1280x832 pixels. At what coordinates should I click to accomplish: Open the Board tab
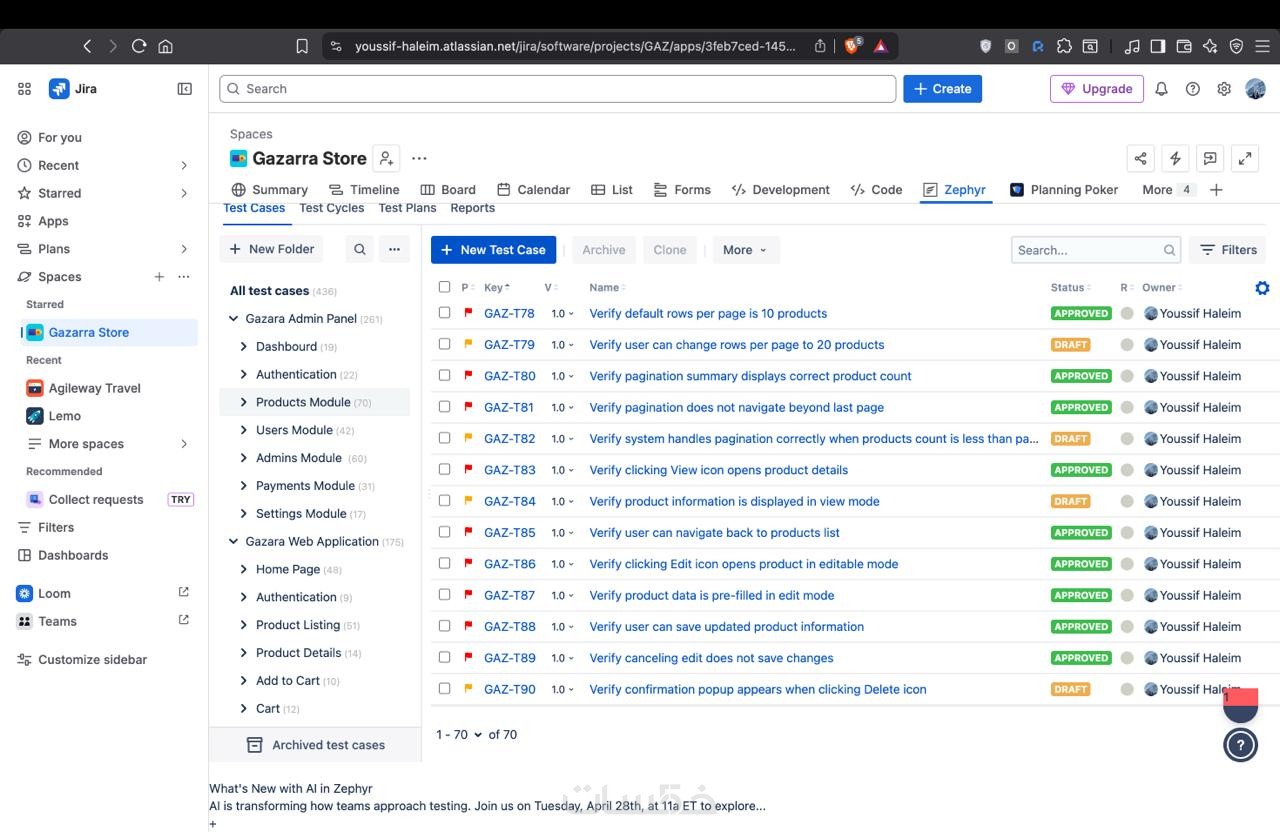tap(448, 190)
